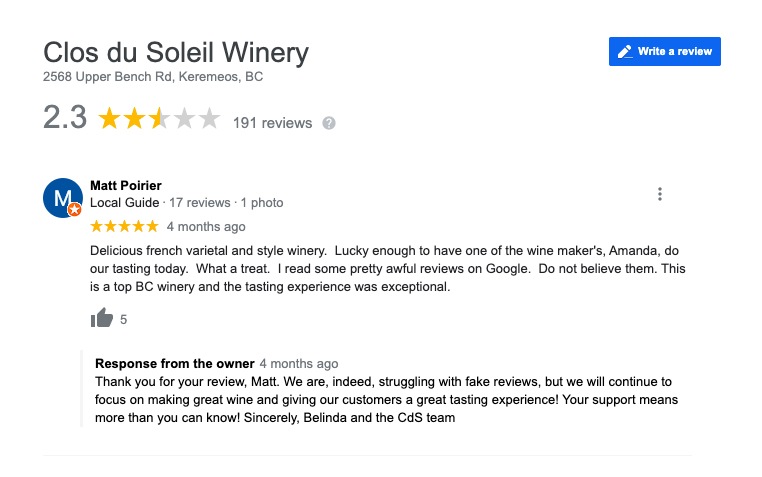Click the pencil icon in review button
Image resolution: width=762 pixels, height=477 pixels.
[625, 51]
